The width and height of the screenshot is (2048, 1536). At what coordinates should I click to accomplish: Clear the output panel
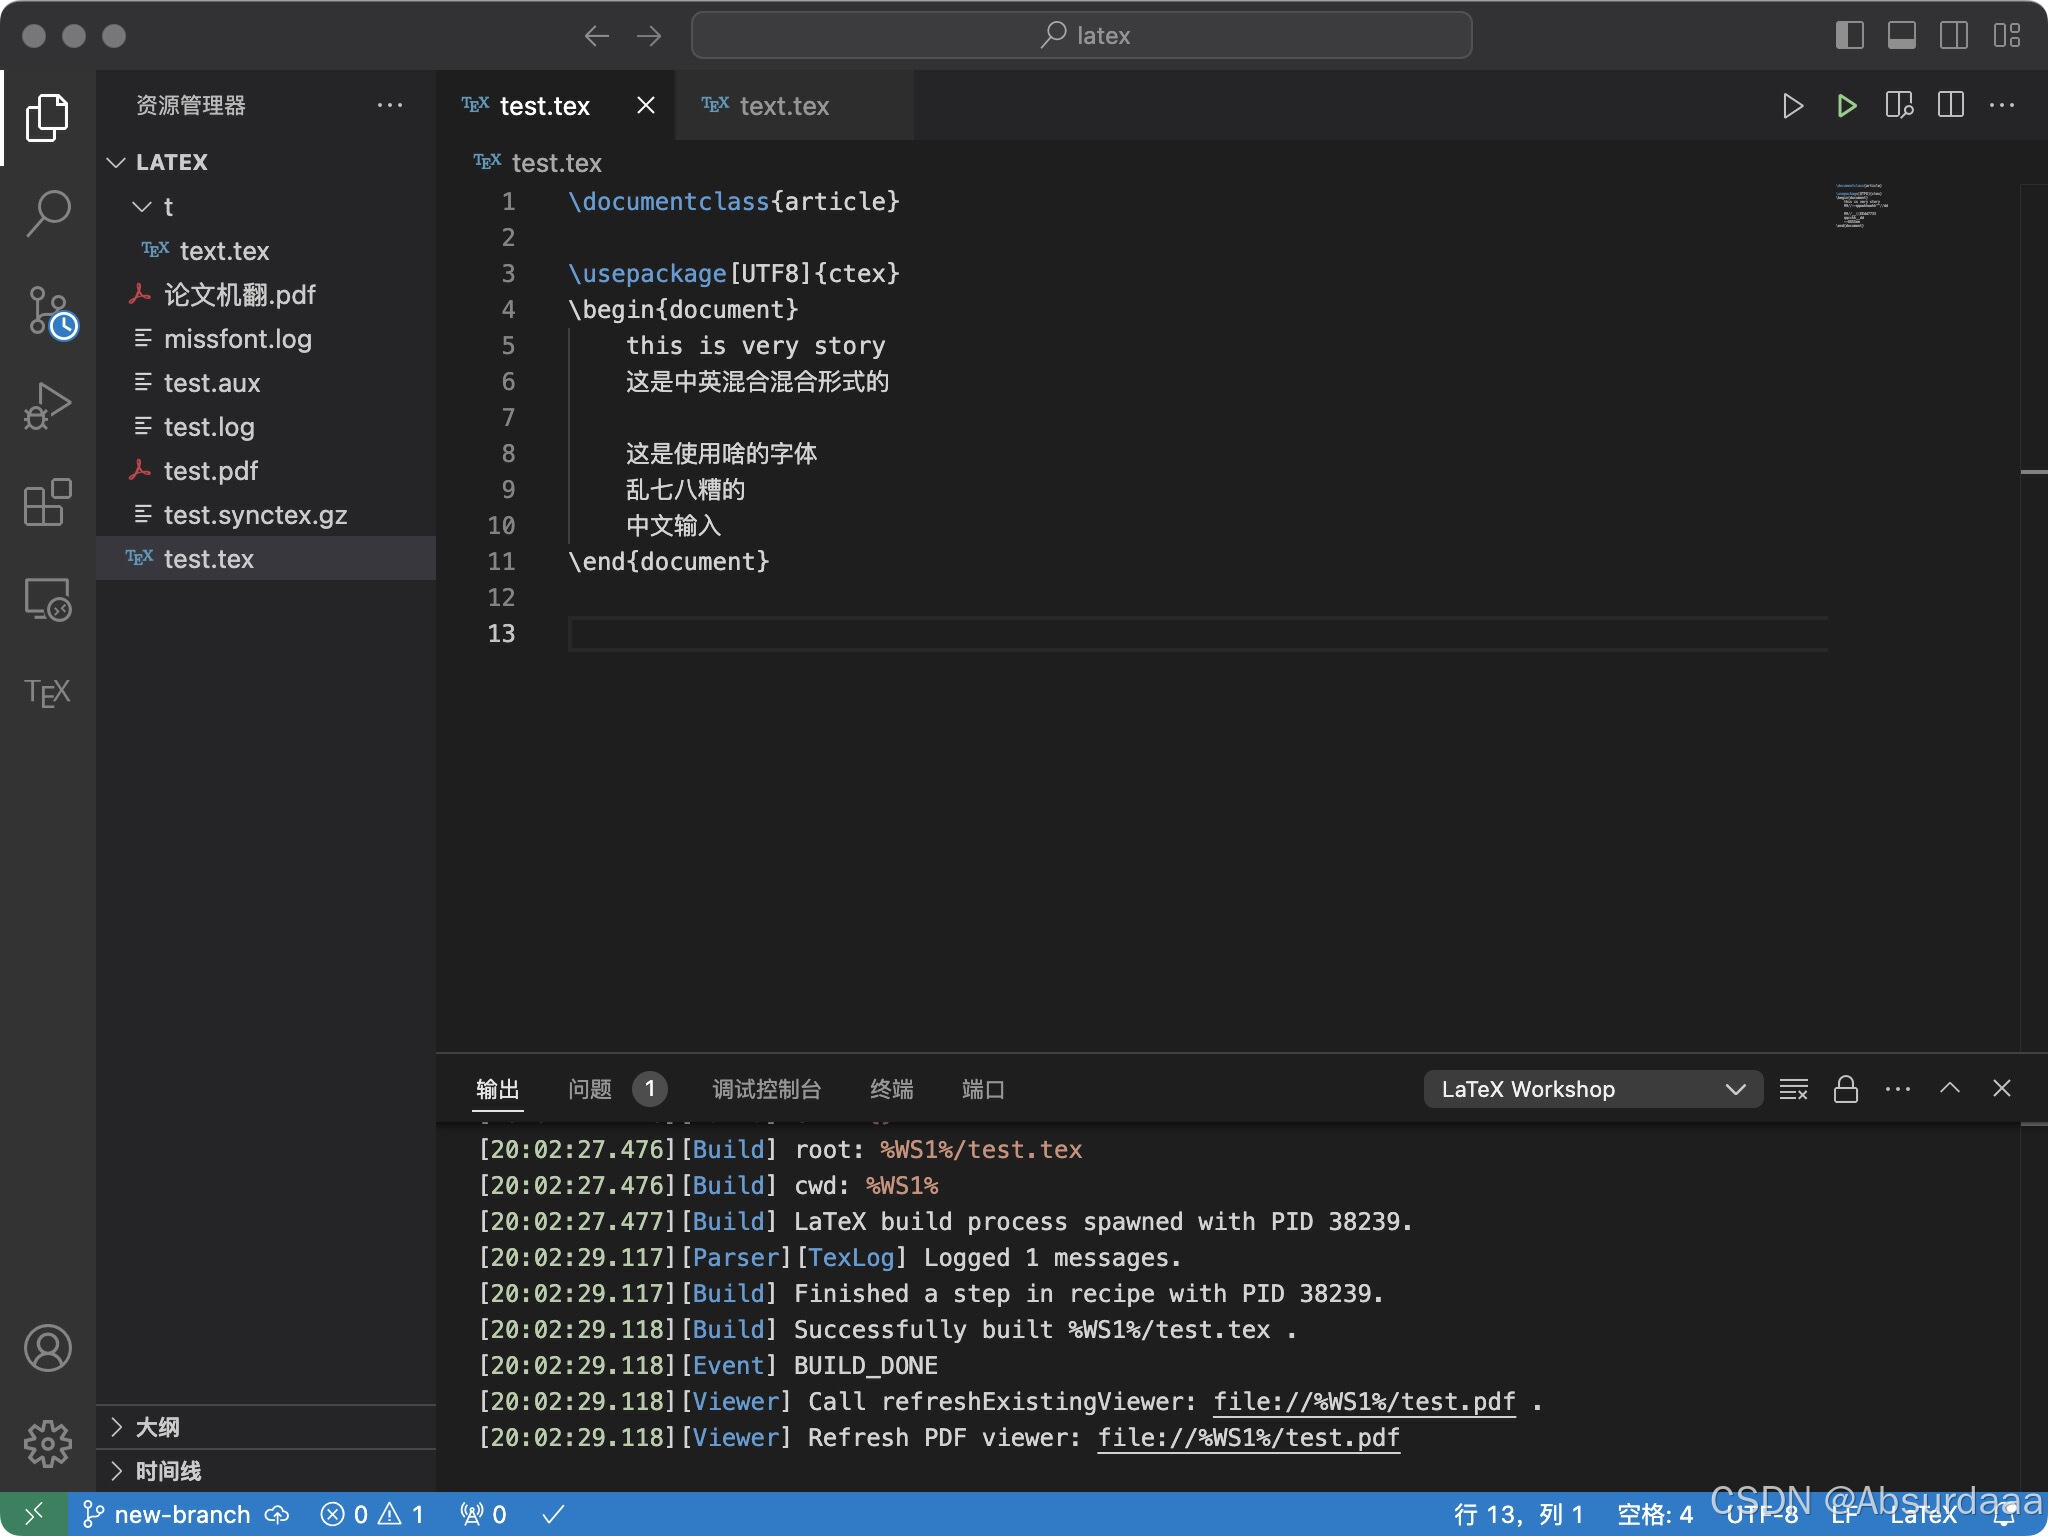click(x=1794, y=1089)
